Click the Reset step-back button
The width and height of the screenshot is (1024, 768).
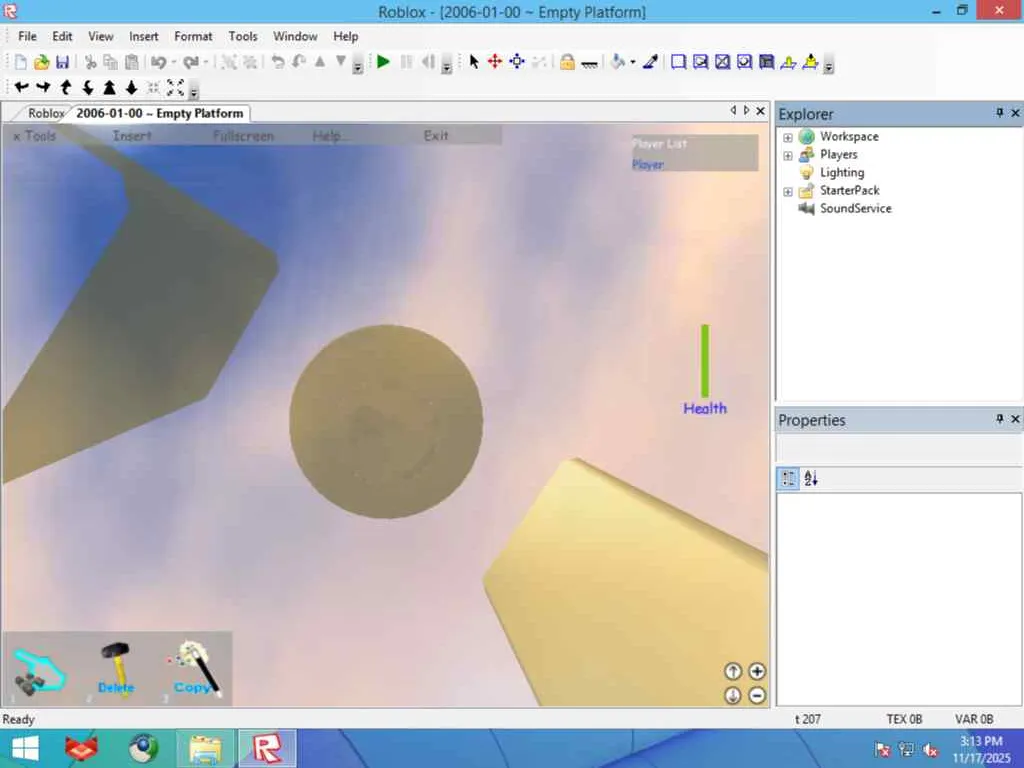coord(428,62)
